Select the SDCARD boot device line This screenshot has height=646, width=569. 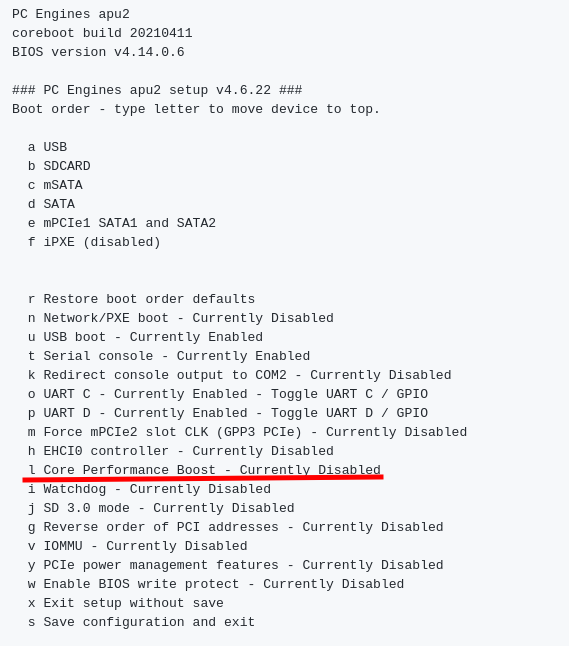coord(59,166)
